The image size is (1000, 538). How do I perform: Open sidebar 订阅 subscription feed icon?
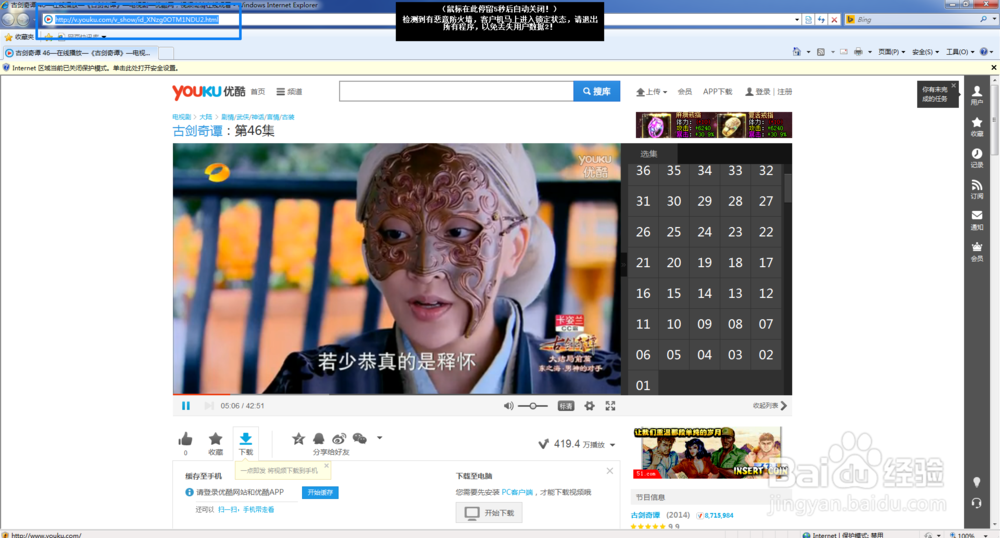976,189
